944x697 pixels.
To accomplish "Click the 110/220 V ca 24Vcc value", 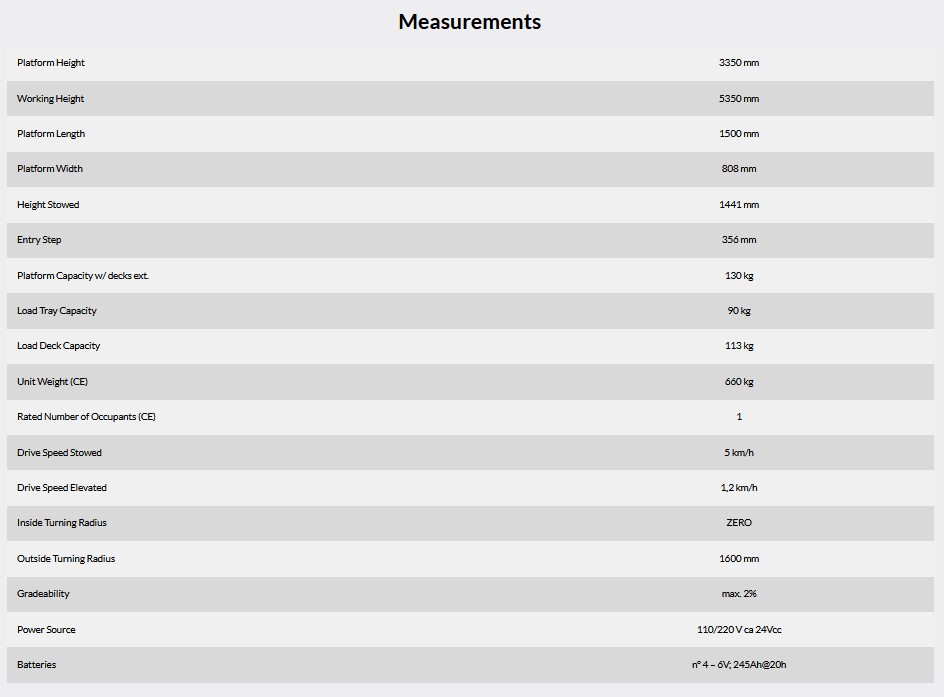I will pos(738,630).
